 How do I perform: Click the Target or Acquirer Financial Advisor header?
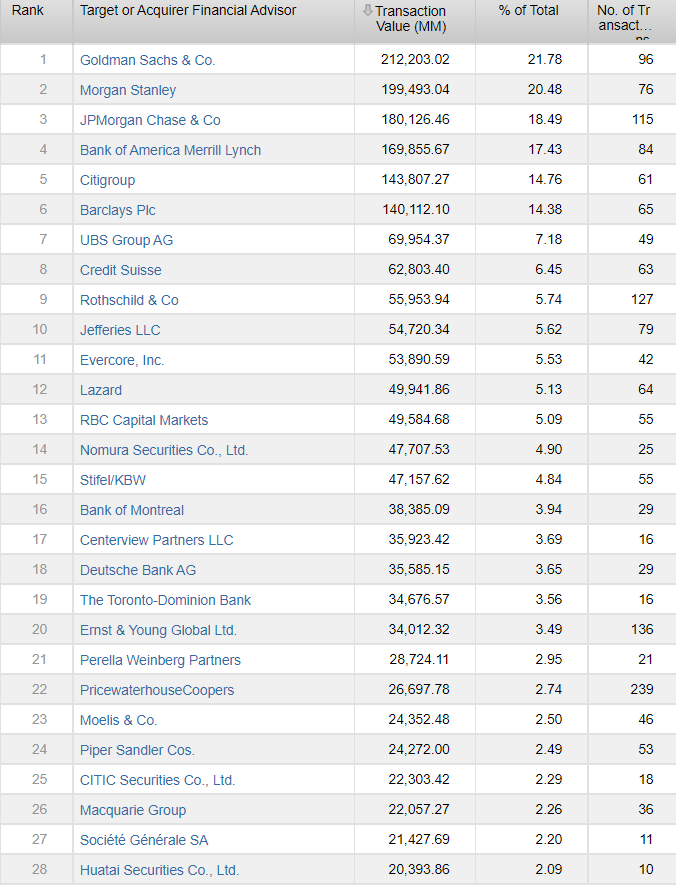coord(188,10)
